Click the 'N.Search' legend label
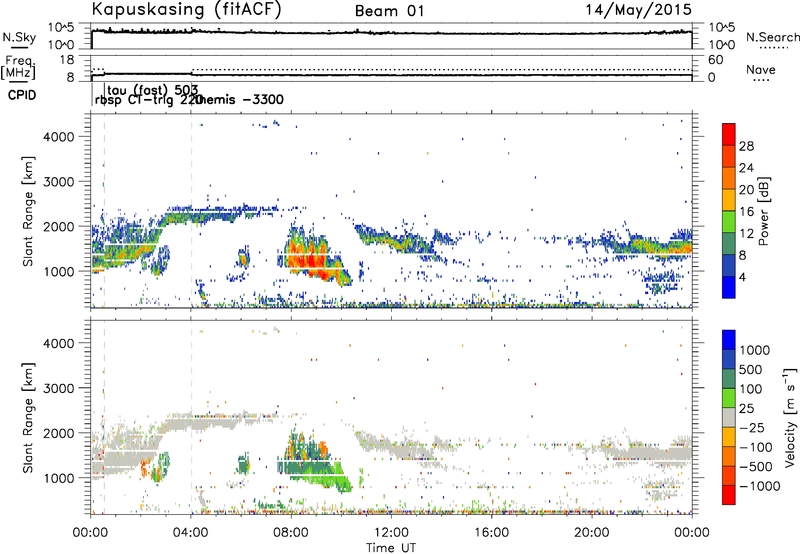Image resolution: width=800 pixels, height=554 pixels. (772, 37)
